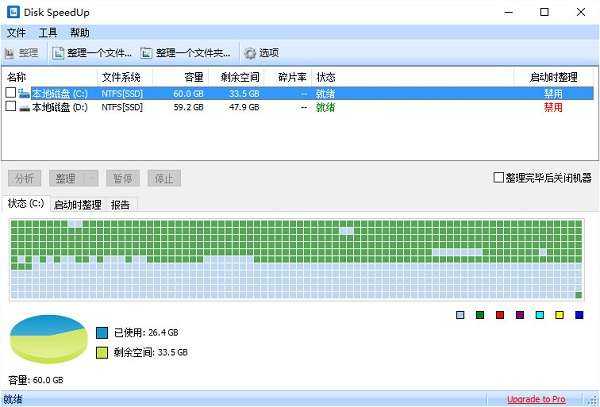The width and height of the screenshot is (600, 407).
Task: Click the cyan legend swatch
Action: click(x=540, y=315)
